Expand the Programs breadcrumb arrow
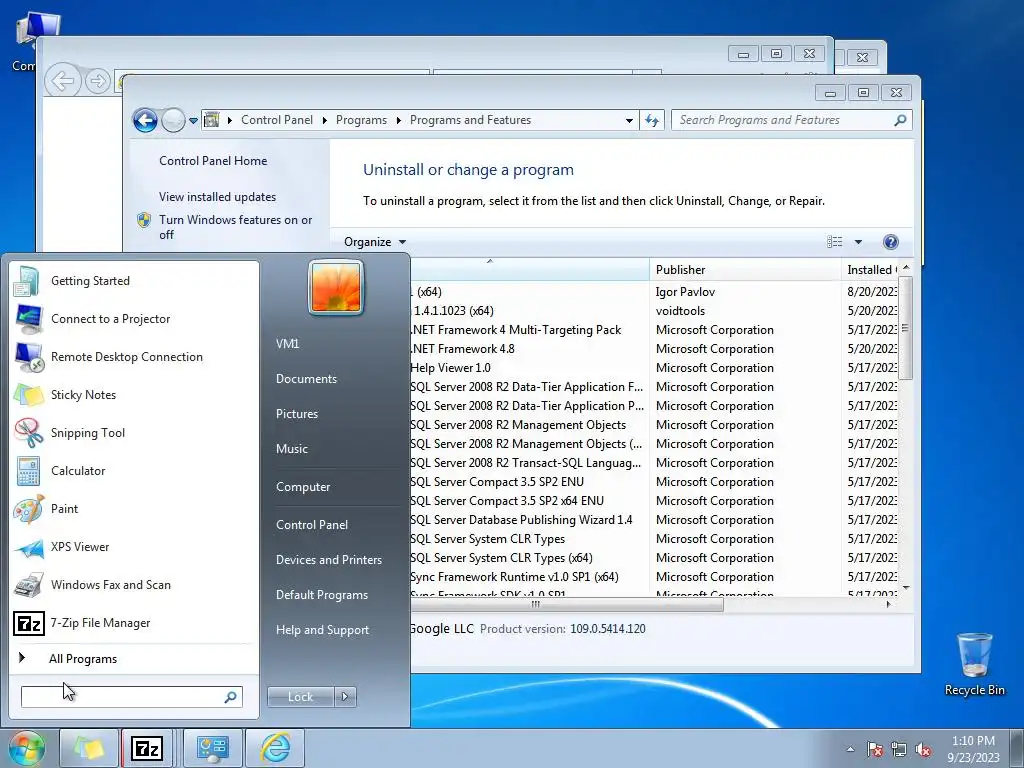Viewport: 1024px width, 768px height. click(x=398, y=120)
